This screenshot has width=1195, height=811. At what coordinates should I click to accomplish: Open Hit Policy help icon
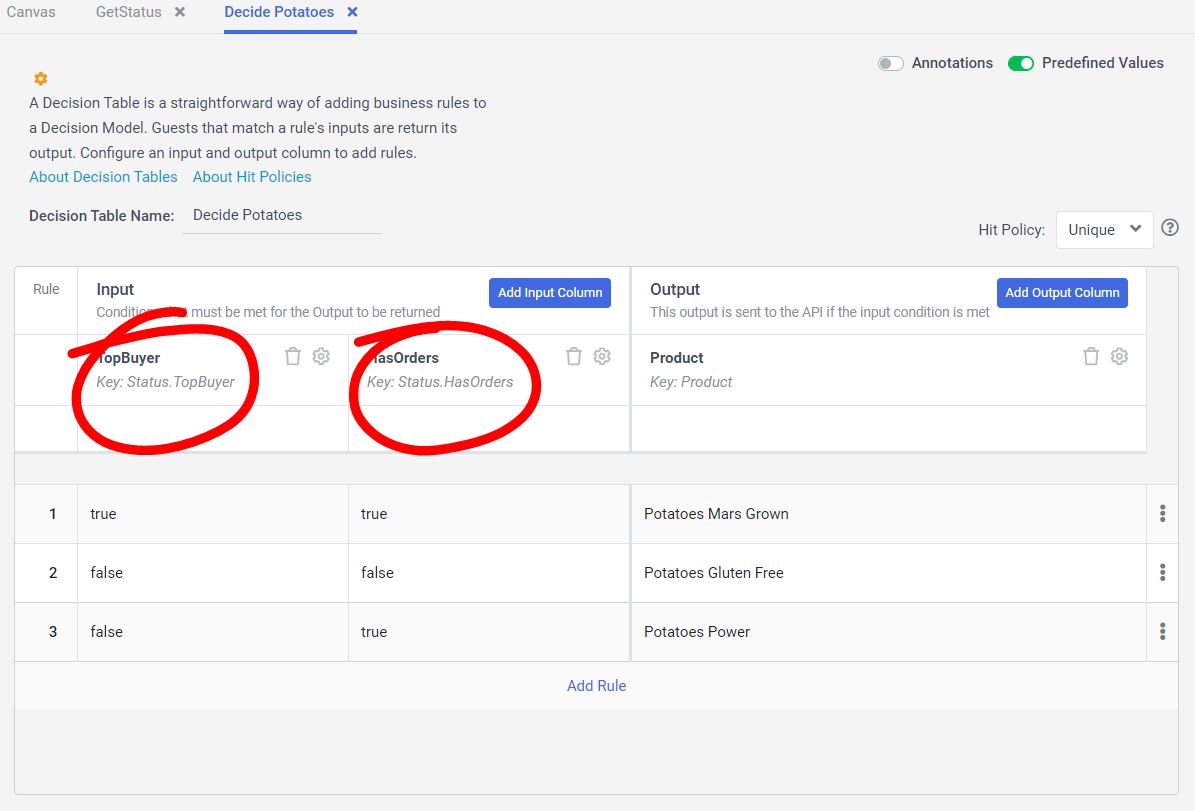(1170, 228)
